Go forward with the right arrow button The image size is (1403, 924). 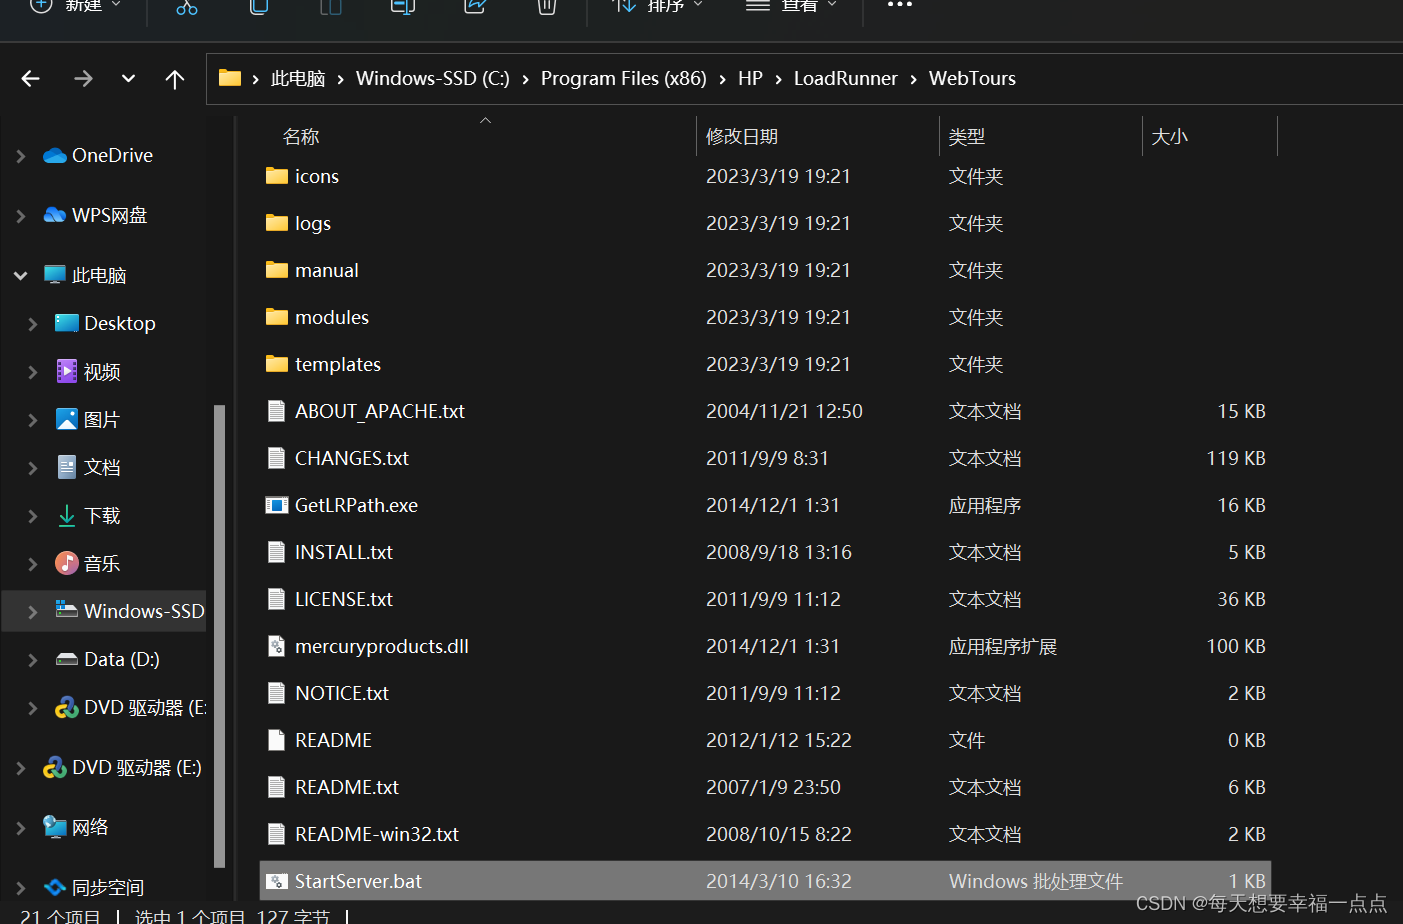click(83, 78)
